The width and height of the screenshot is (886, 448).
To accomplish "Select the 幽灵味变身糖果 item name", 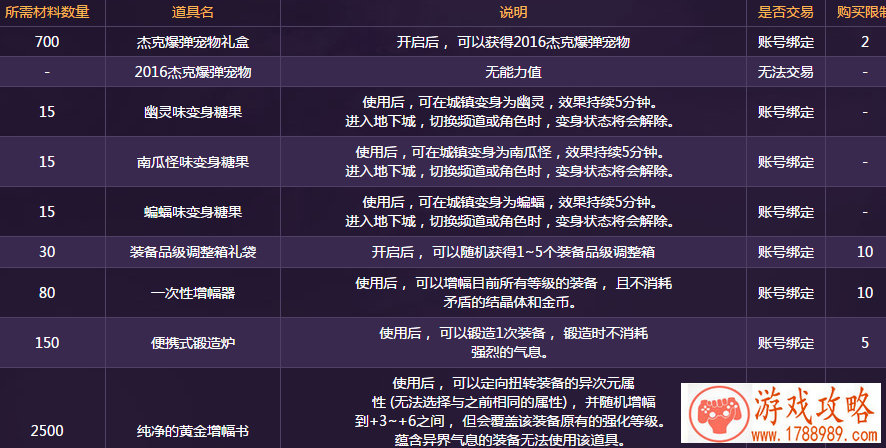I will pos(193,113).
